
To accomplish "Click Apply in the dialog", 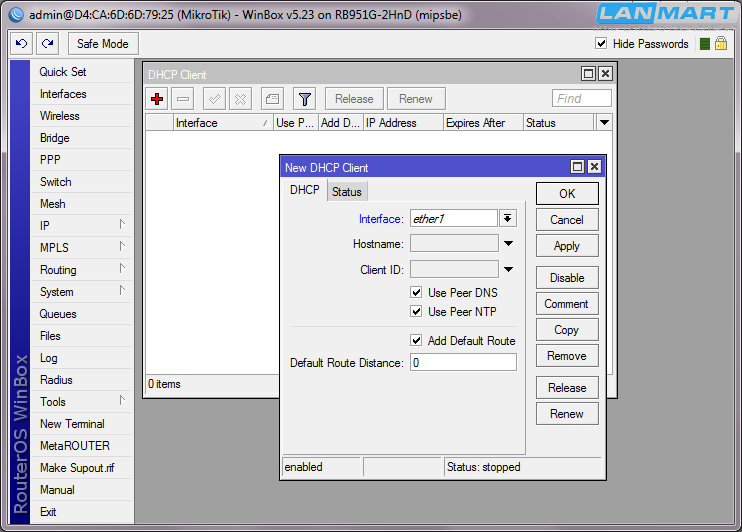I will click(x=567, y=246).
